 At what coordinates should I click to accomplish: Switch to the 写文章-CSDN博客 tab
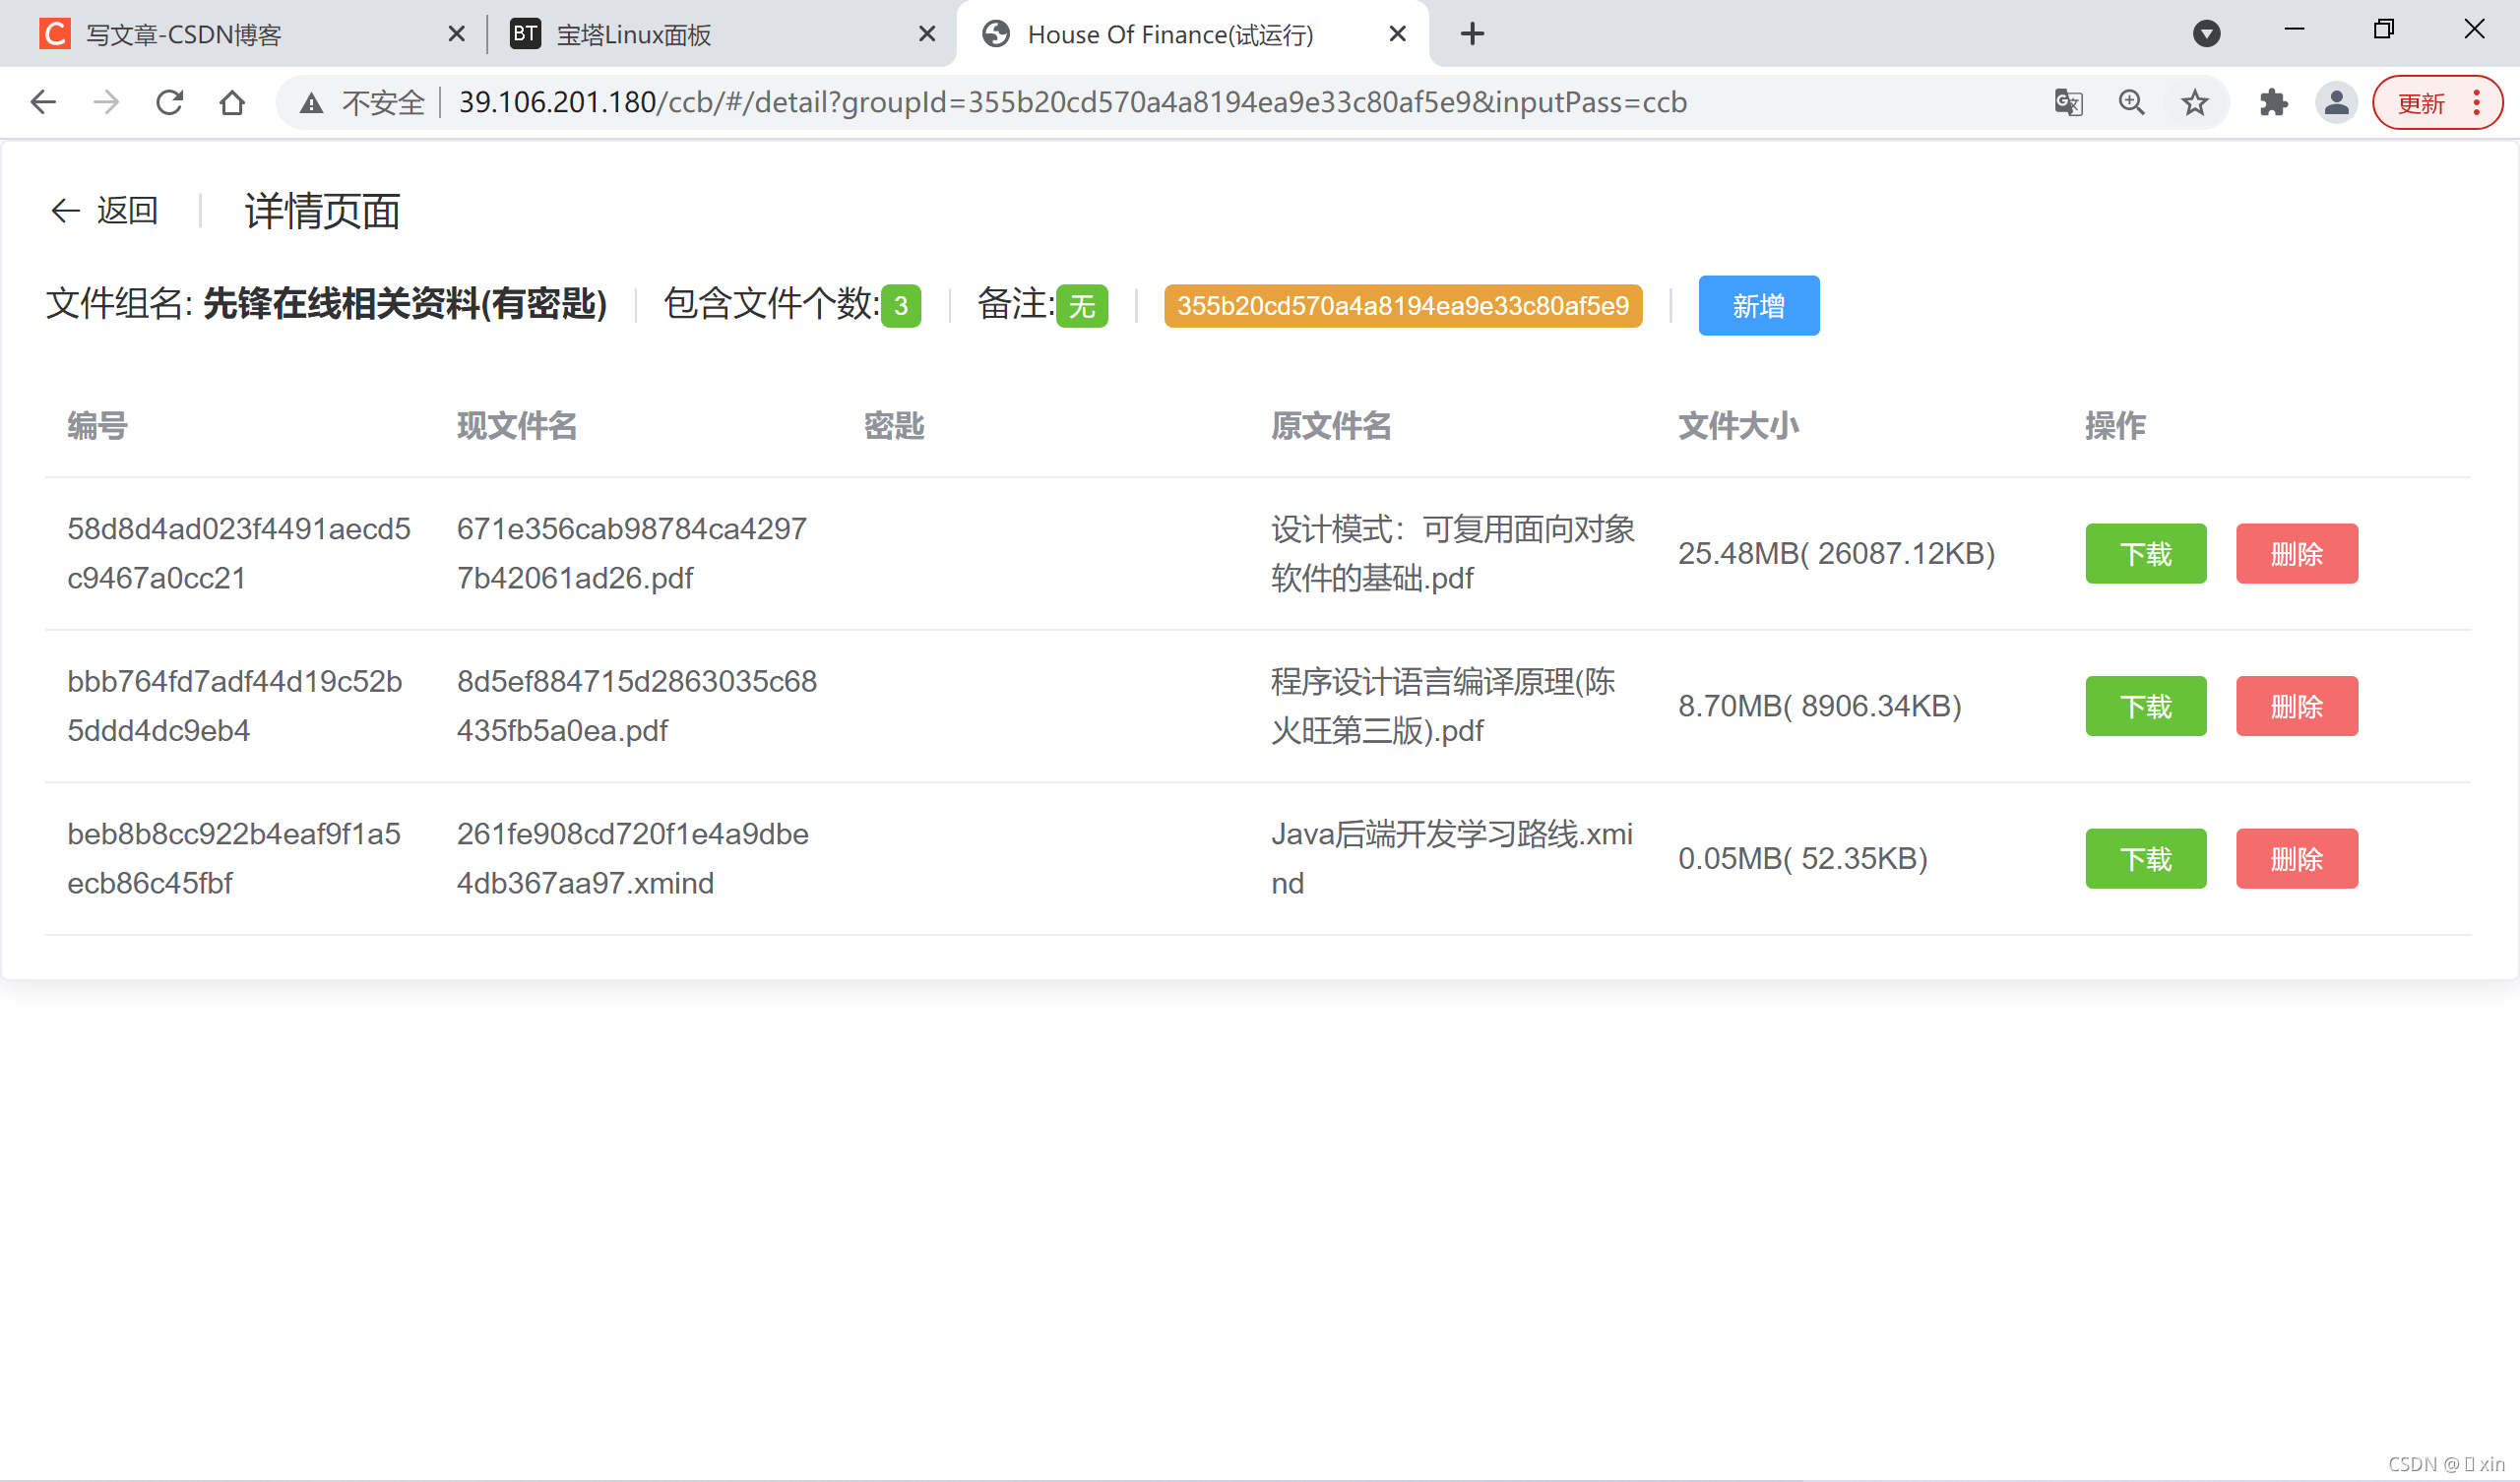coord(240,35)
